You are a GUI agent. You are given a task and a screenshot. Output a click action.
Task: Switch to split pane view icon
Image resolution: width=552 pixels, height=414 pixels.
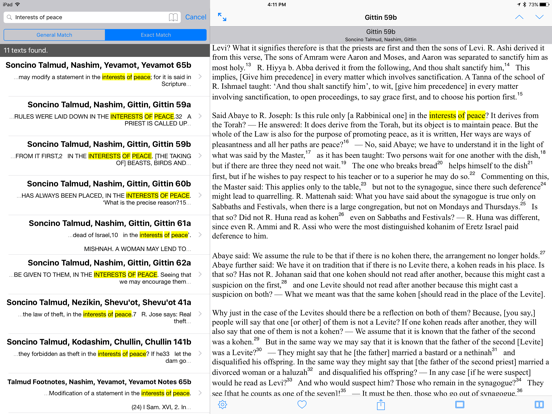[539, 404]
